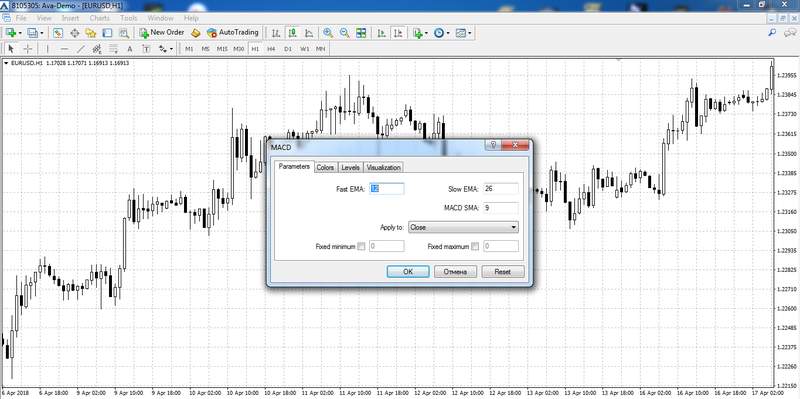Select the Equidistant Channel tool
The image size is (800, 399).
coord(97,49)
